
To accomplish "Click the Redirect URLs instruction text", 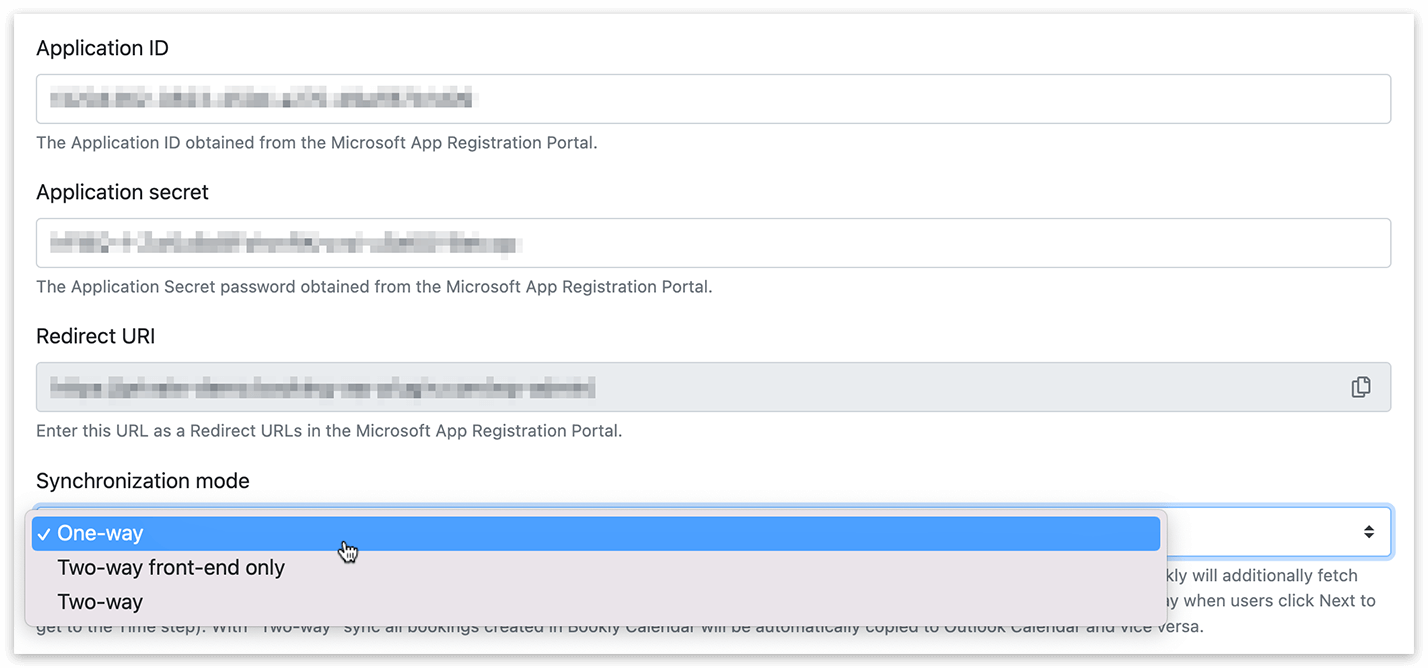I will pos(329,431).
